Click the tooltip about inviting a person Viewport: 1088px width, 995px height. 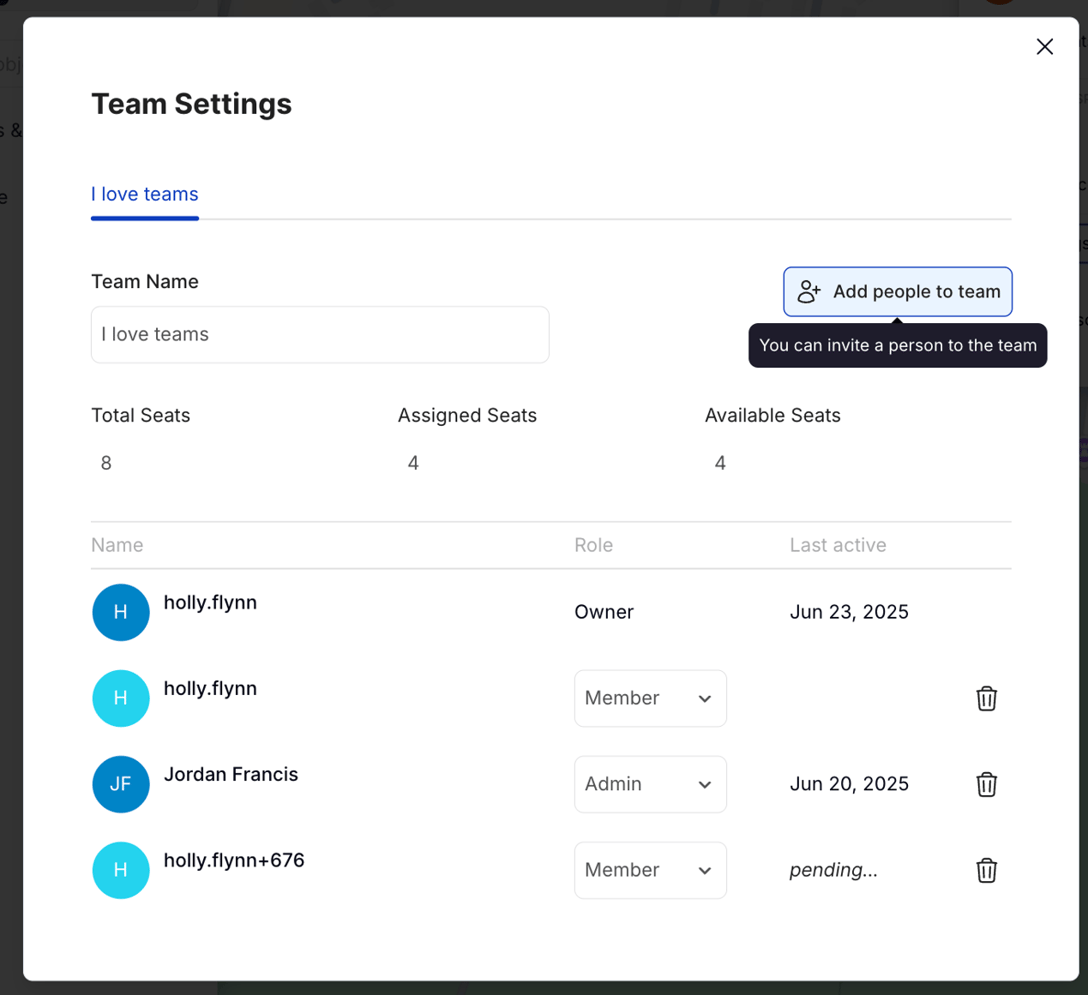(897, 345)
